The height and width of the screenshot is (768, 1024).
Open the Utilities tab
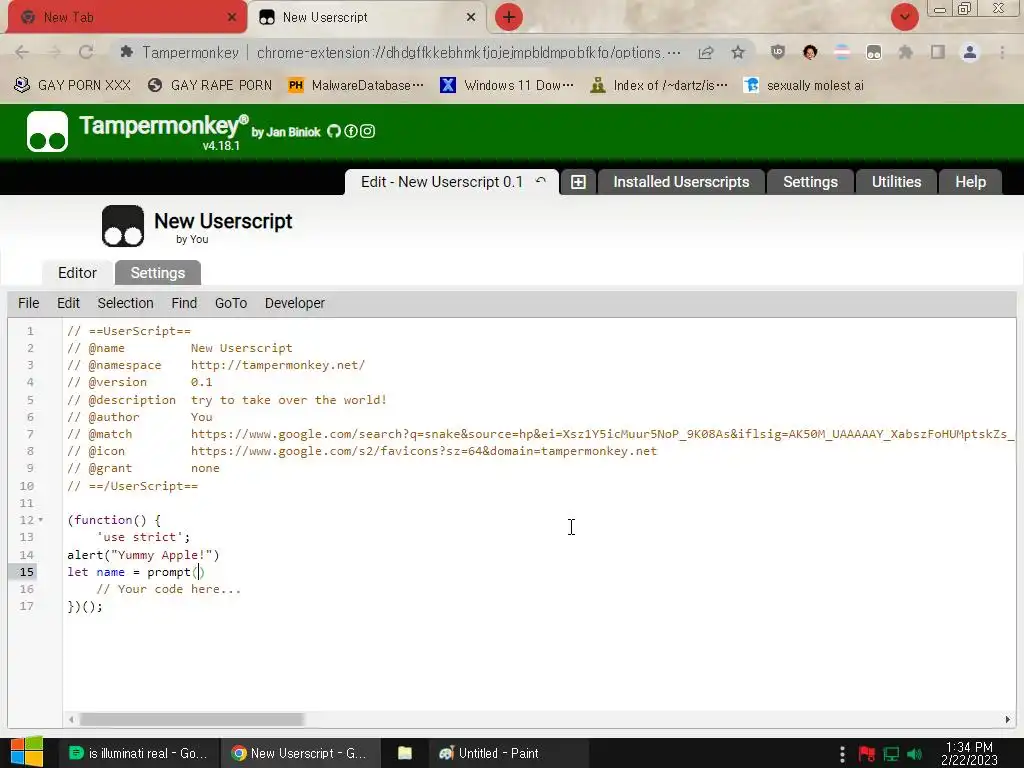(x=896, y=182)
